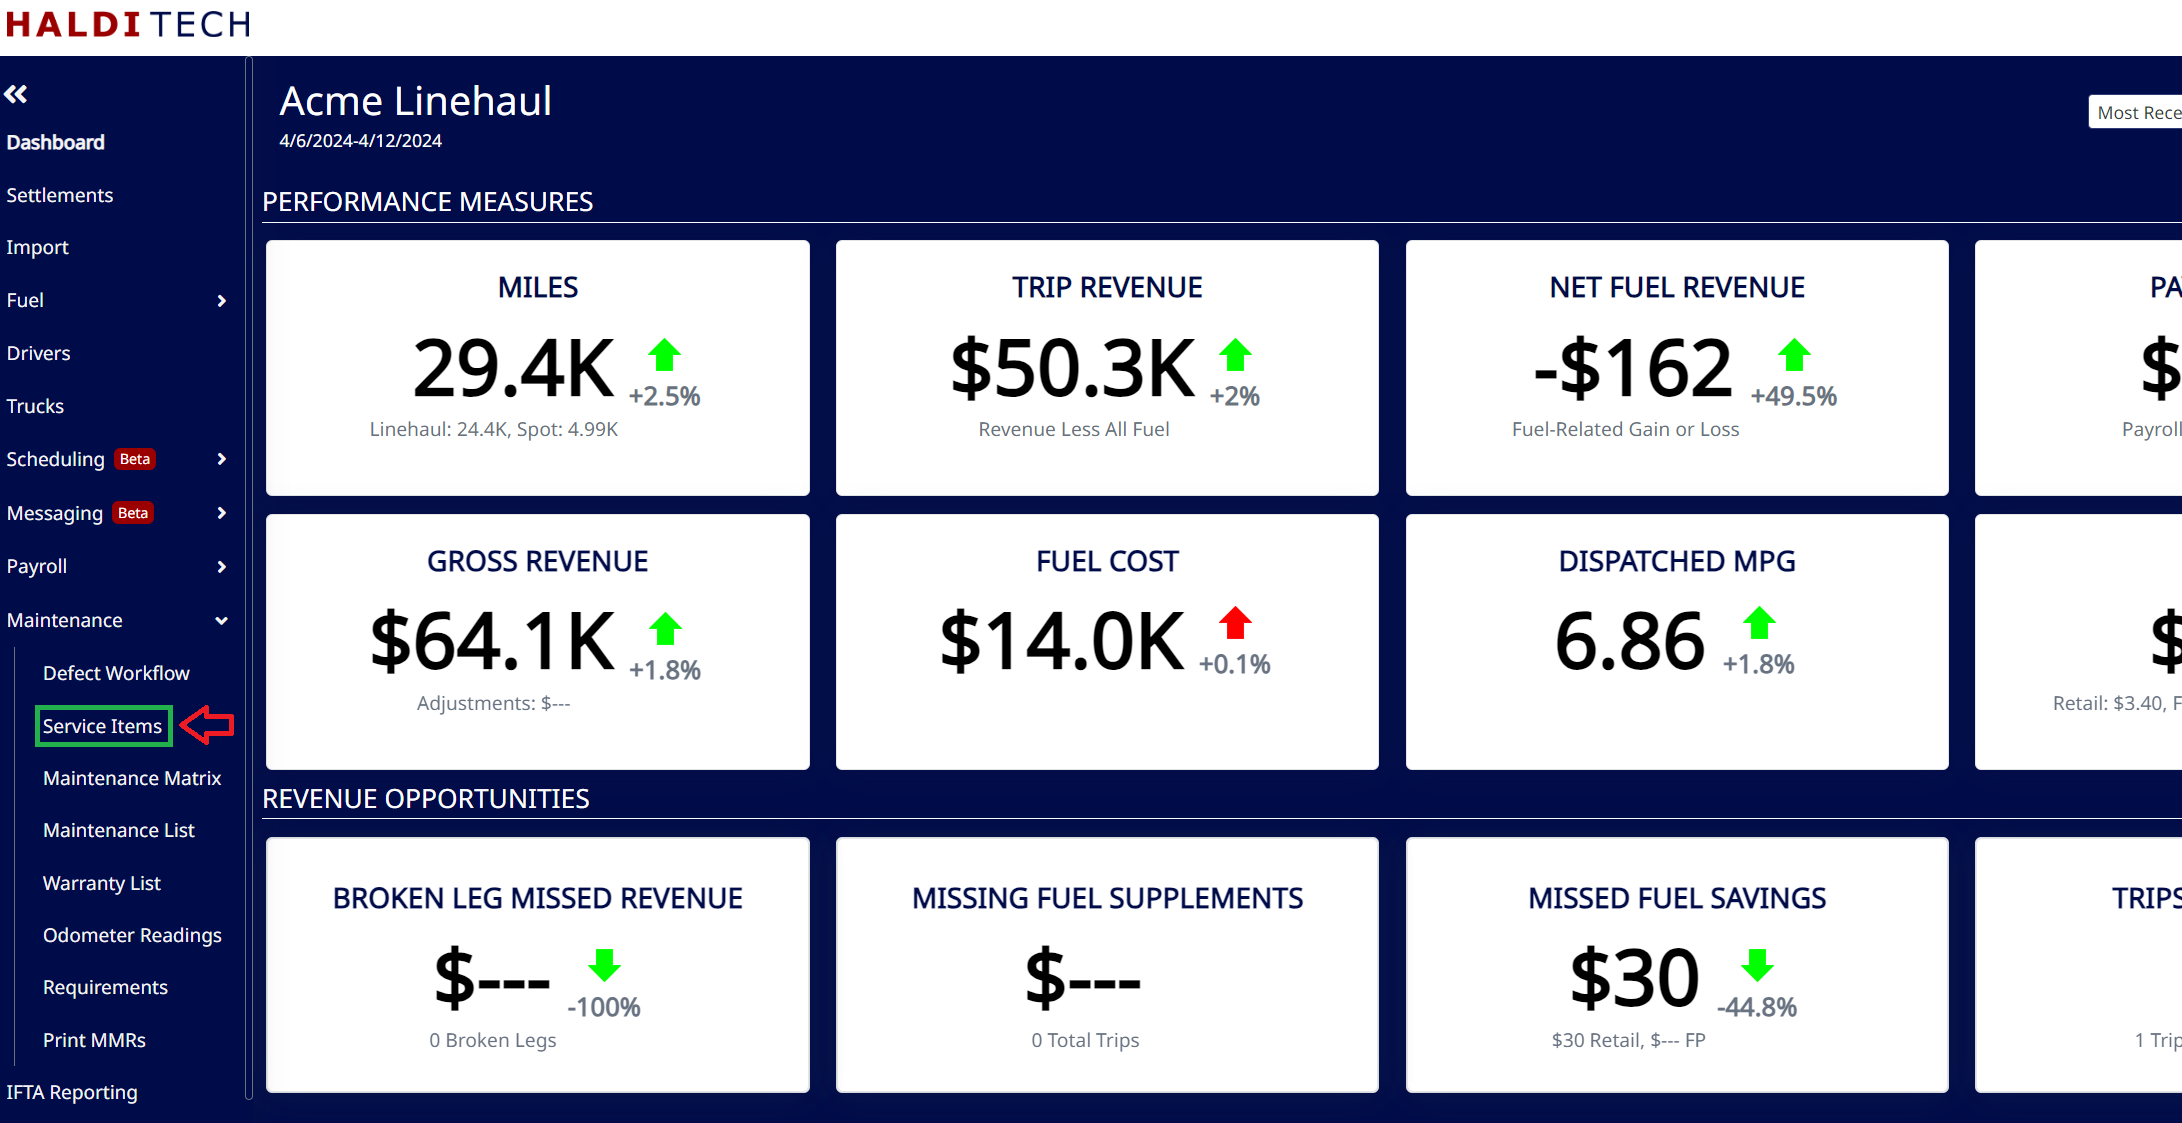Collapse the Maintenance submenu chevron
Image resolution: width=2182 pixels, height=1123 pixels.
221,621
